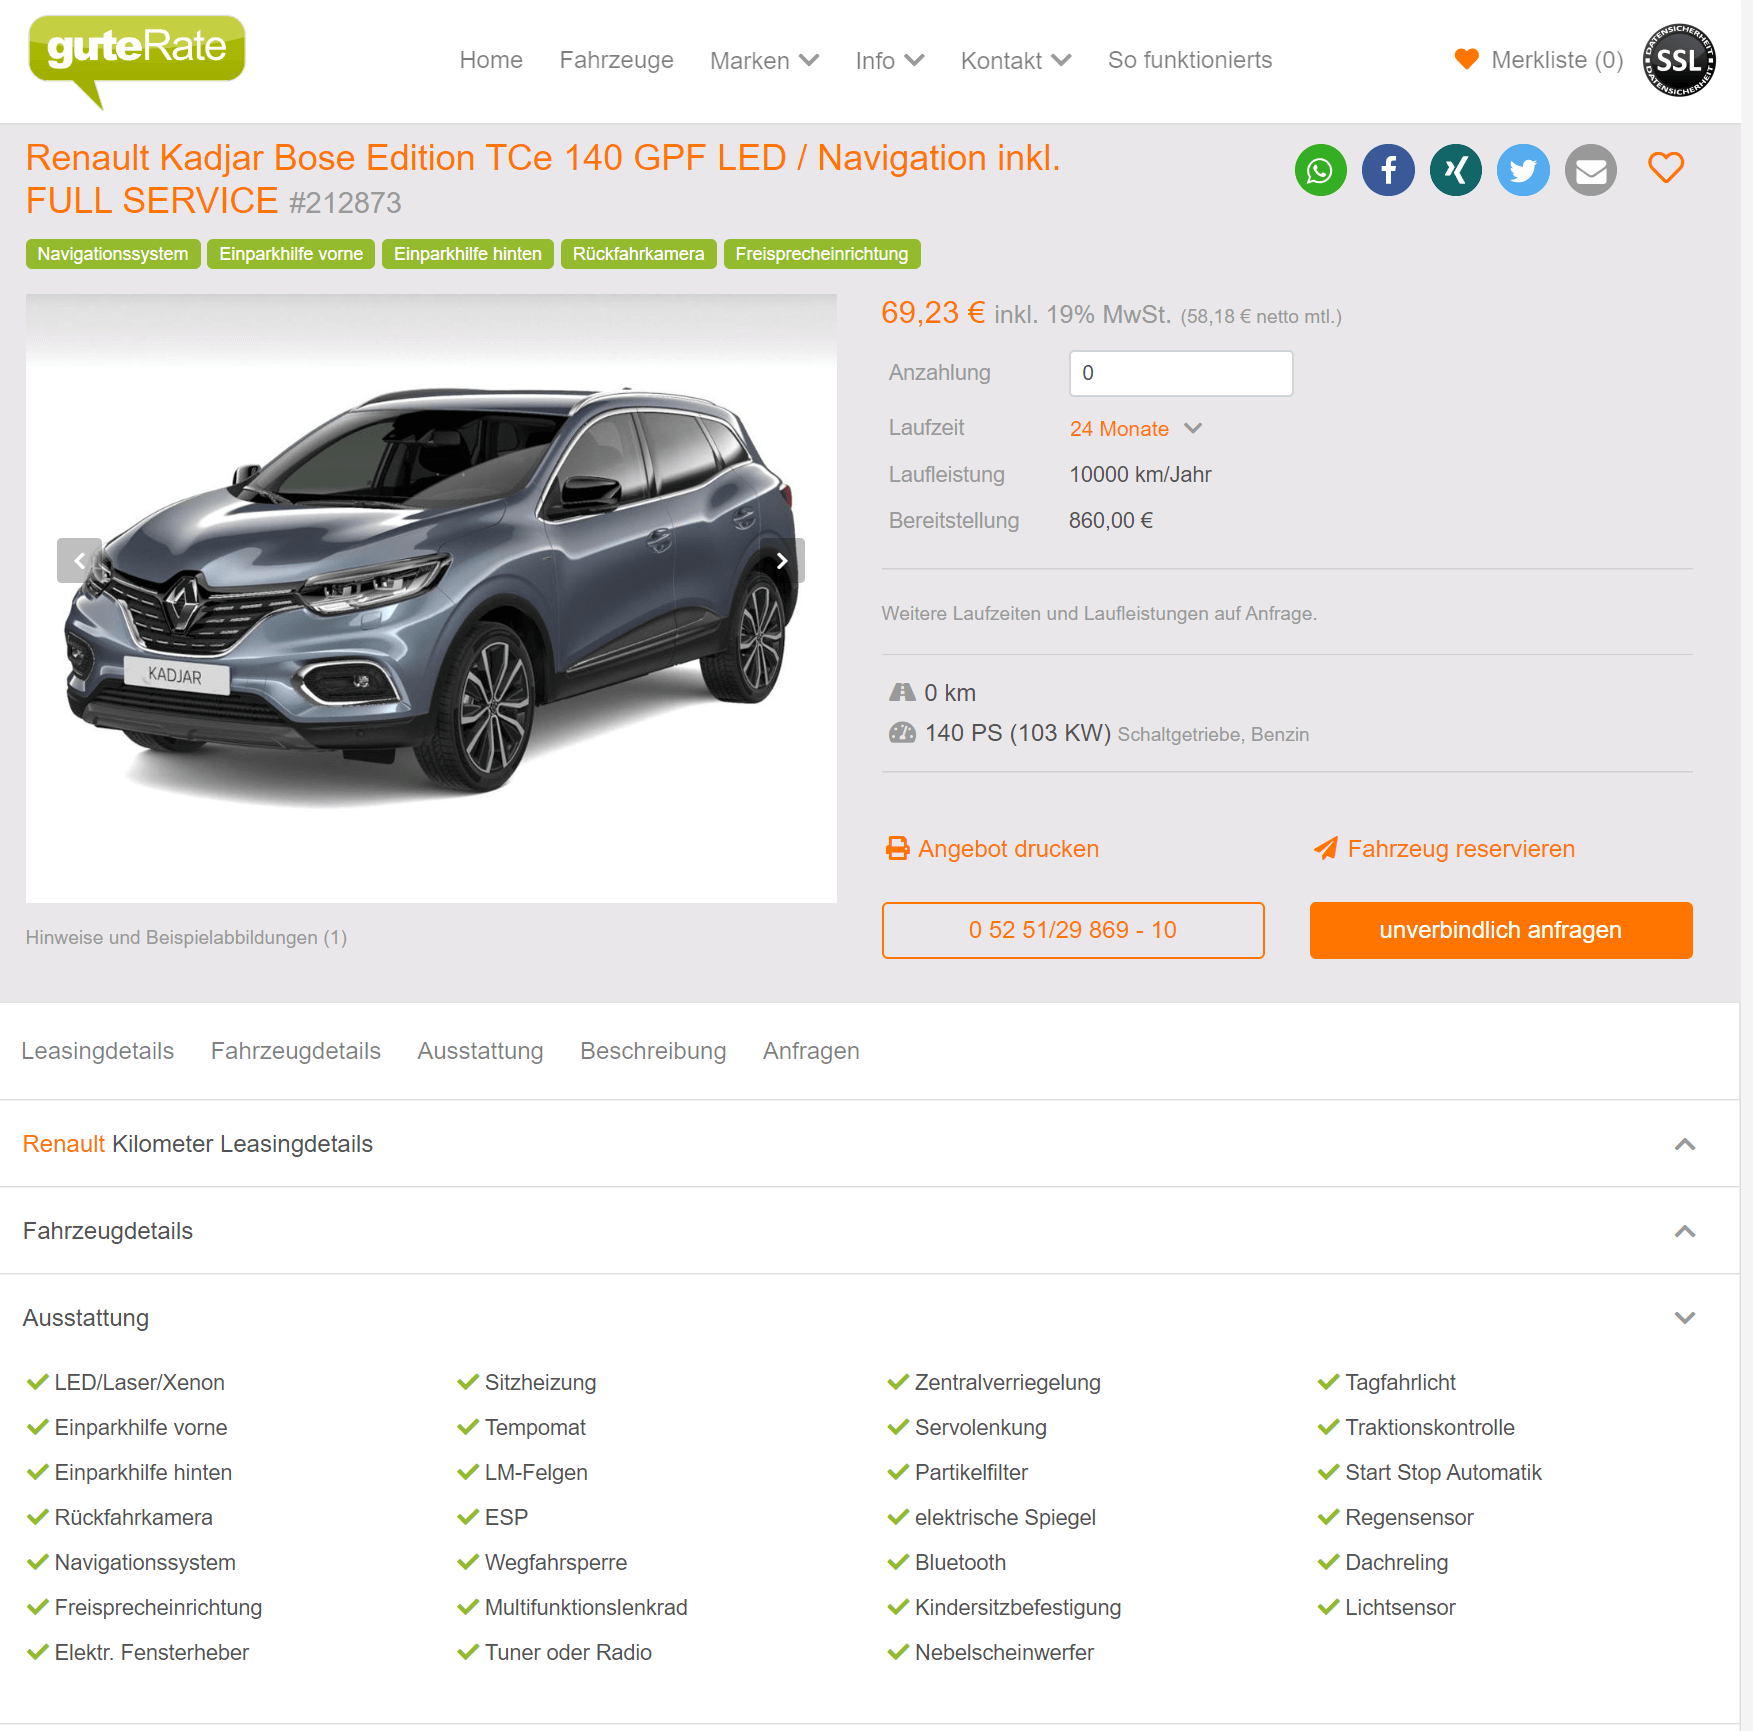Show the previous car image
Image resolution: width=1753 pixels, height=1731 pixels.
79,561
